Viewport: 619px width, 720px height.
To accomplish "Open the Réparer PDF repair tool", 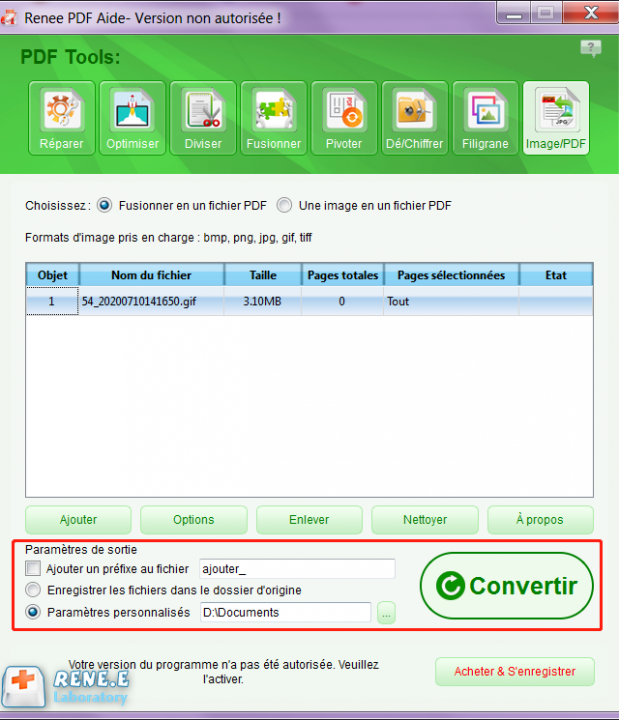I will point(62,118).
